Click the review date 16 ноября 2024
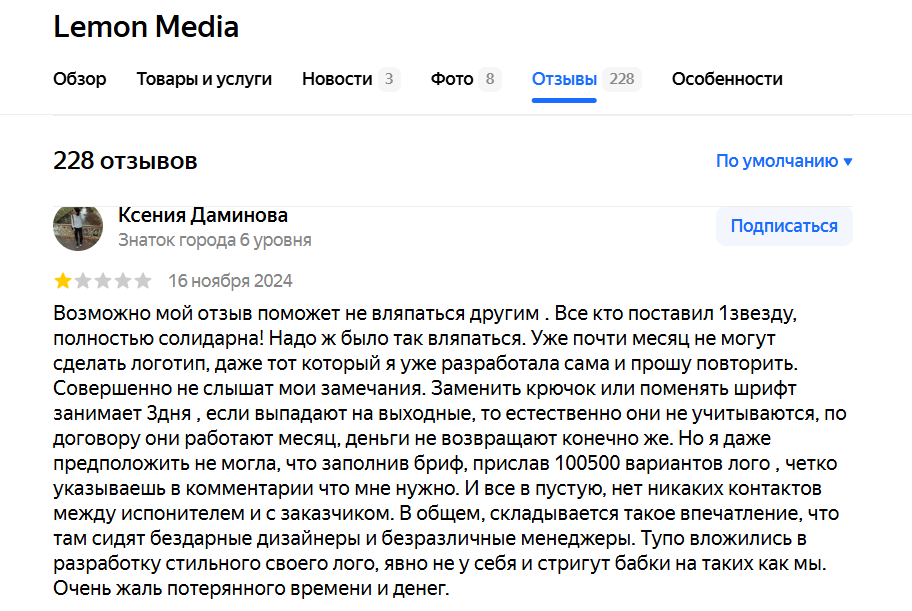912x611 pixels. click(230, 281)
